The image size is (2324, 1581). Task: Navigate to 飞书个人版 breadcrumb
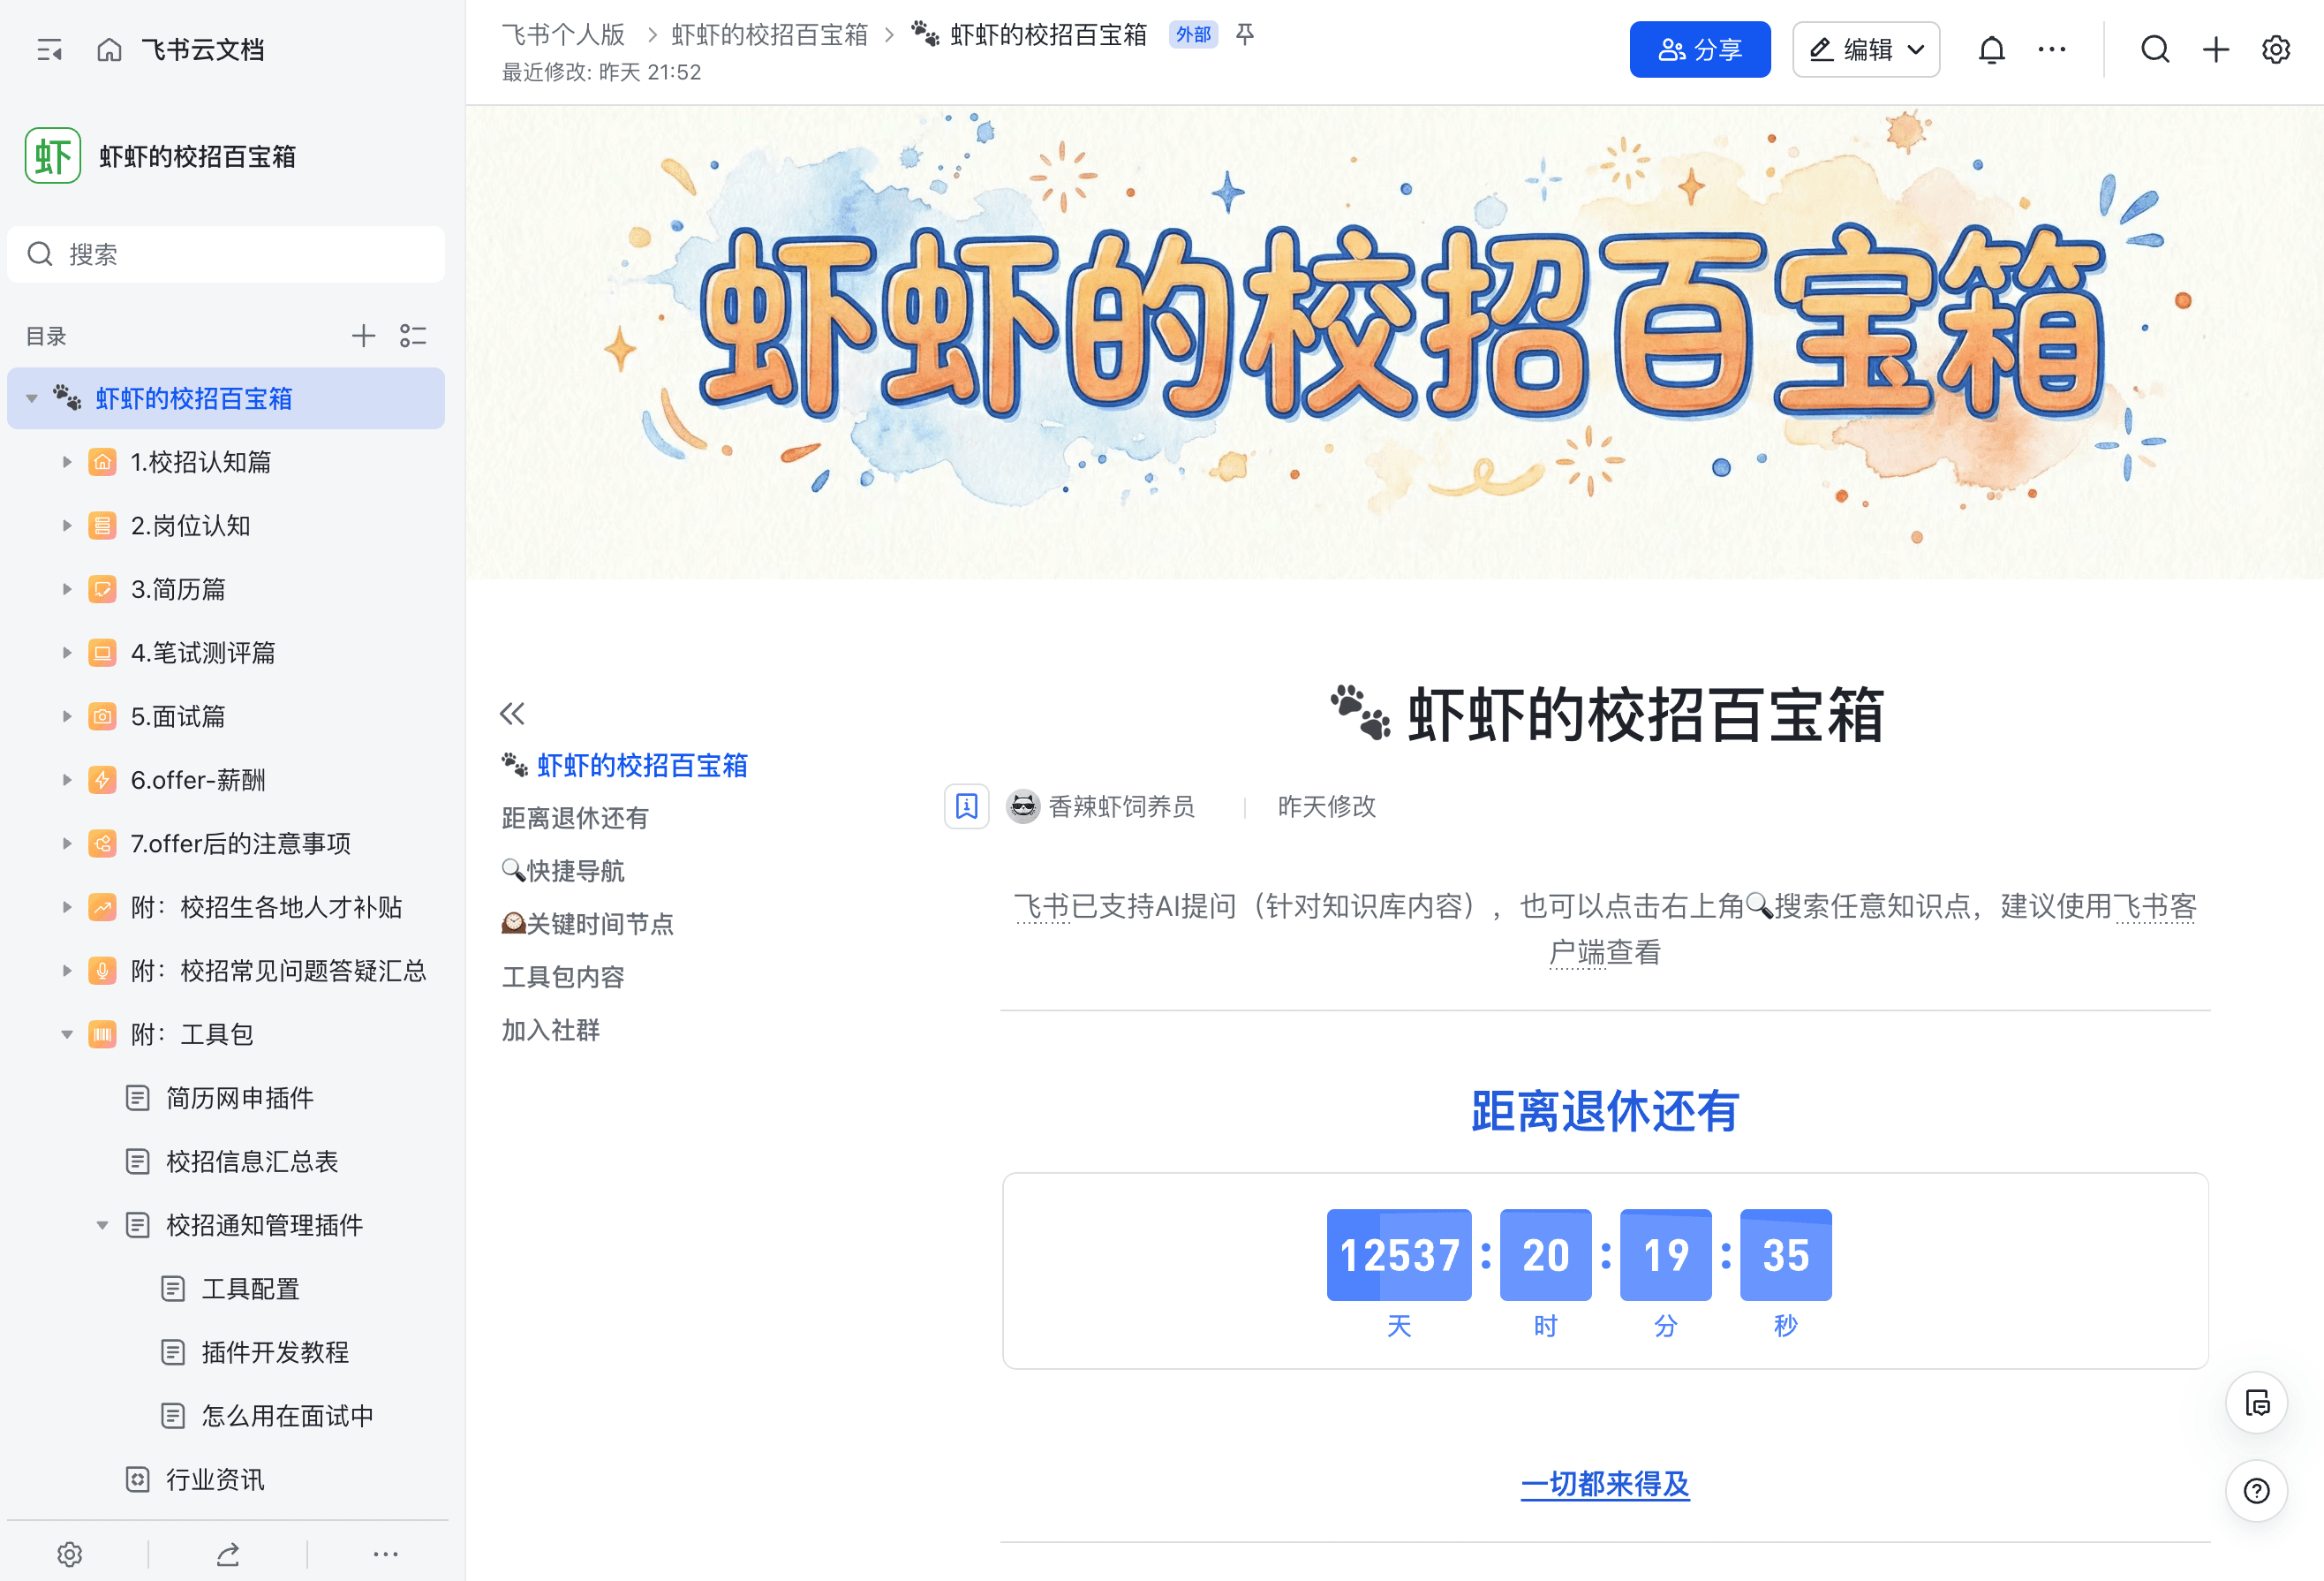pyautogui.click(x=563, y=34)
